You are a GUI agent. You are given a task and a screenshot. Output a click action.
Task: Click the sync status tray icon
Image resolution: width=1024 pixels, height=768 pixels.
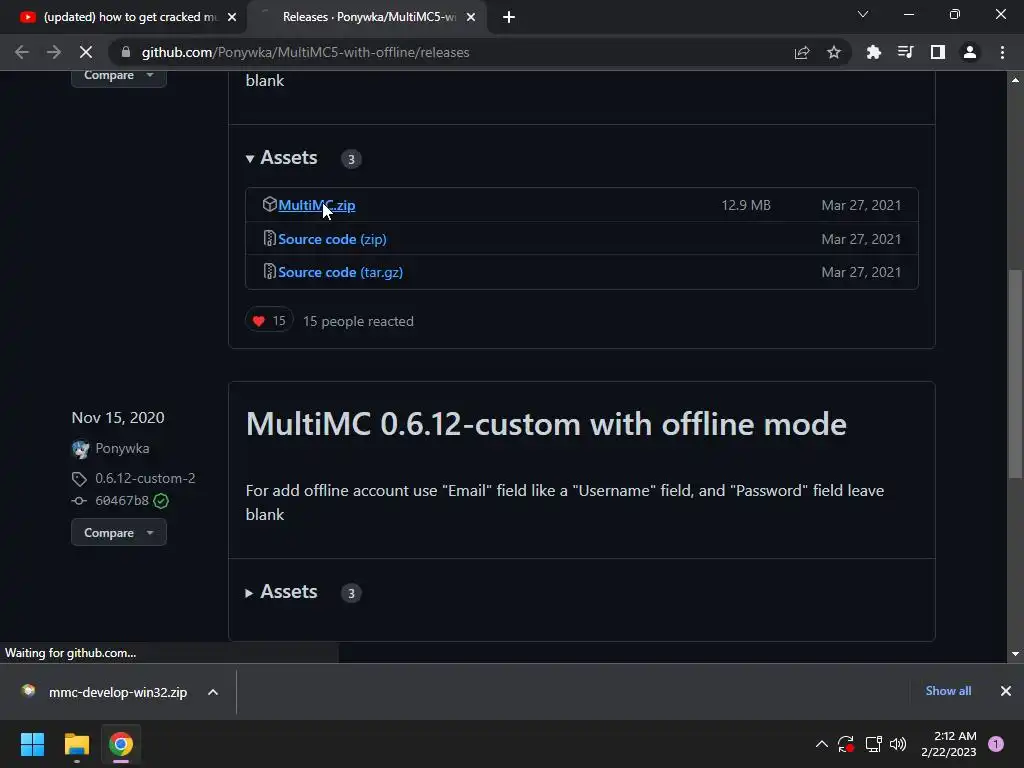846,744
